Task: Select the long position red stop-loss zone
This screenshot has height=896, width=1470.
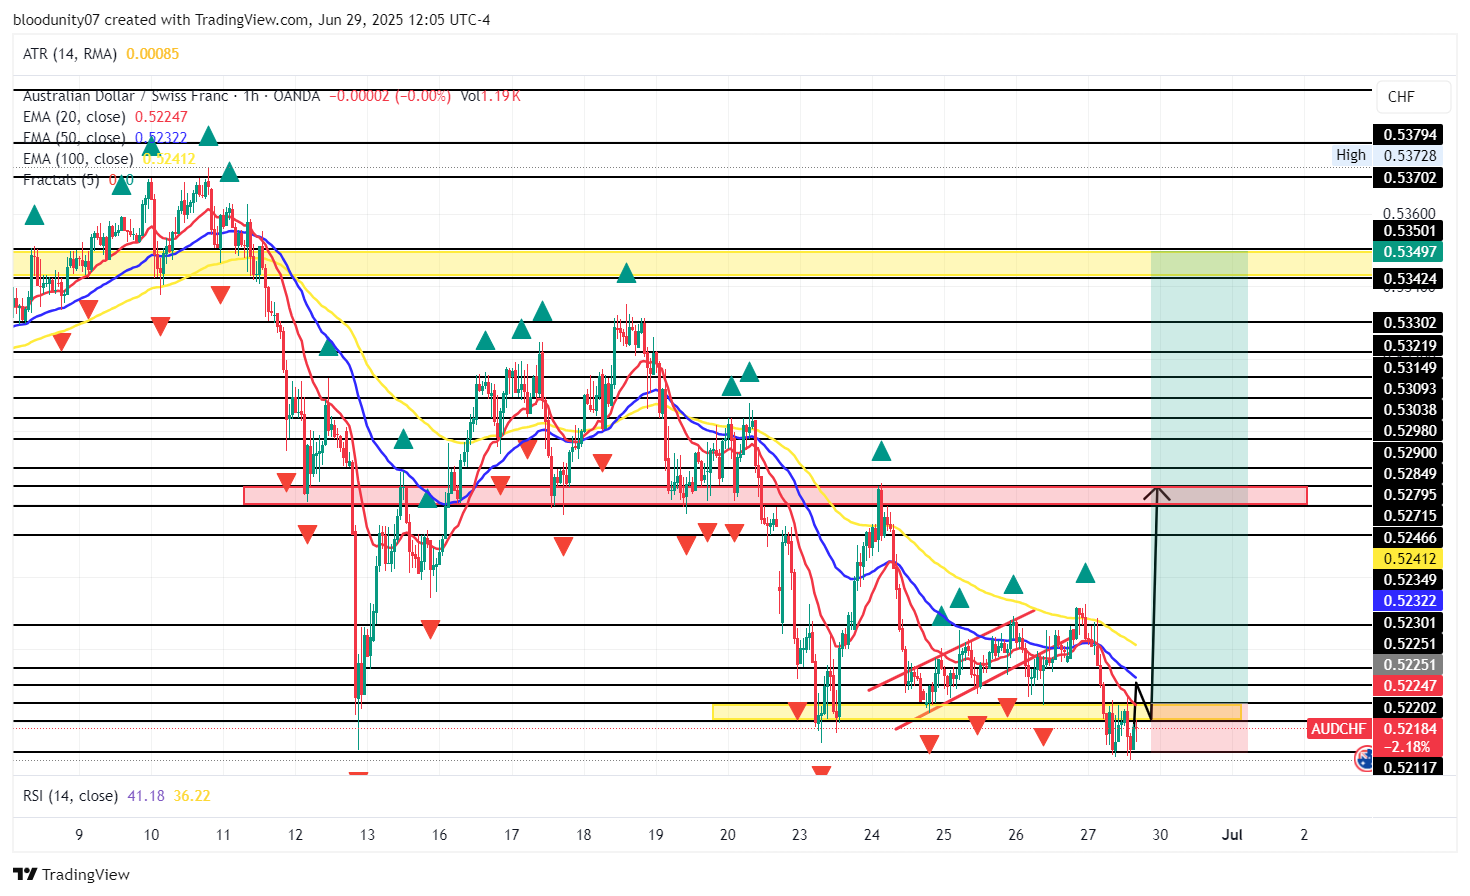Action: point(1200,736)
